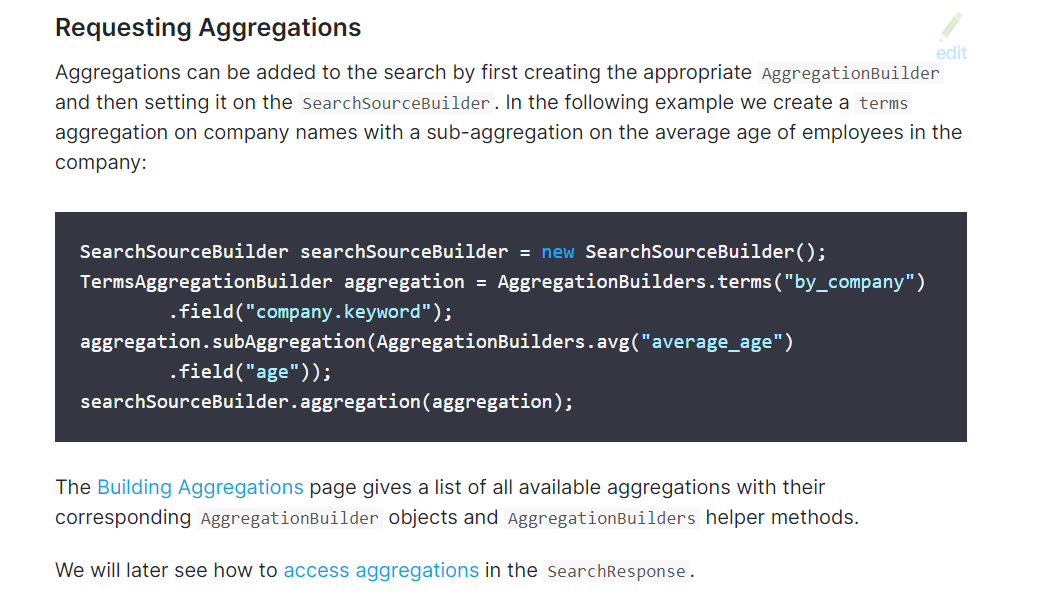Click TermsAggregationBuilder in the code block
This screenshot has width=1048, height=612.
(206, 282)
